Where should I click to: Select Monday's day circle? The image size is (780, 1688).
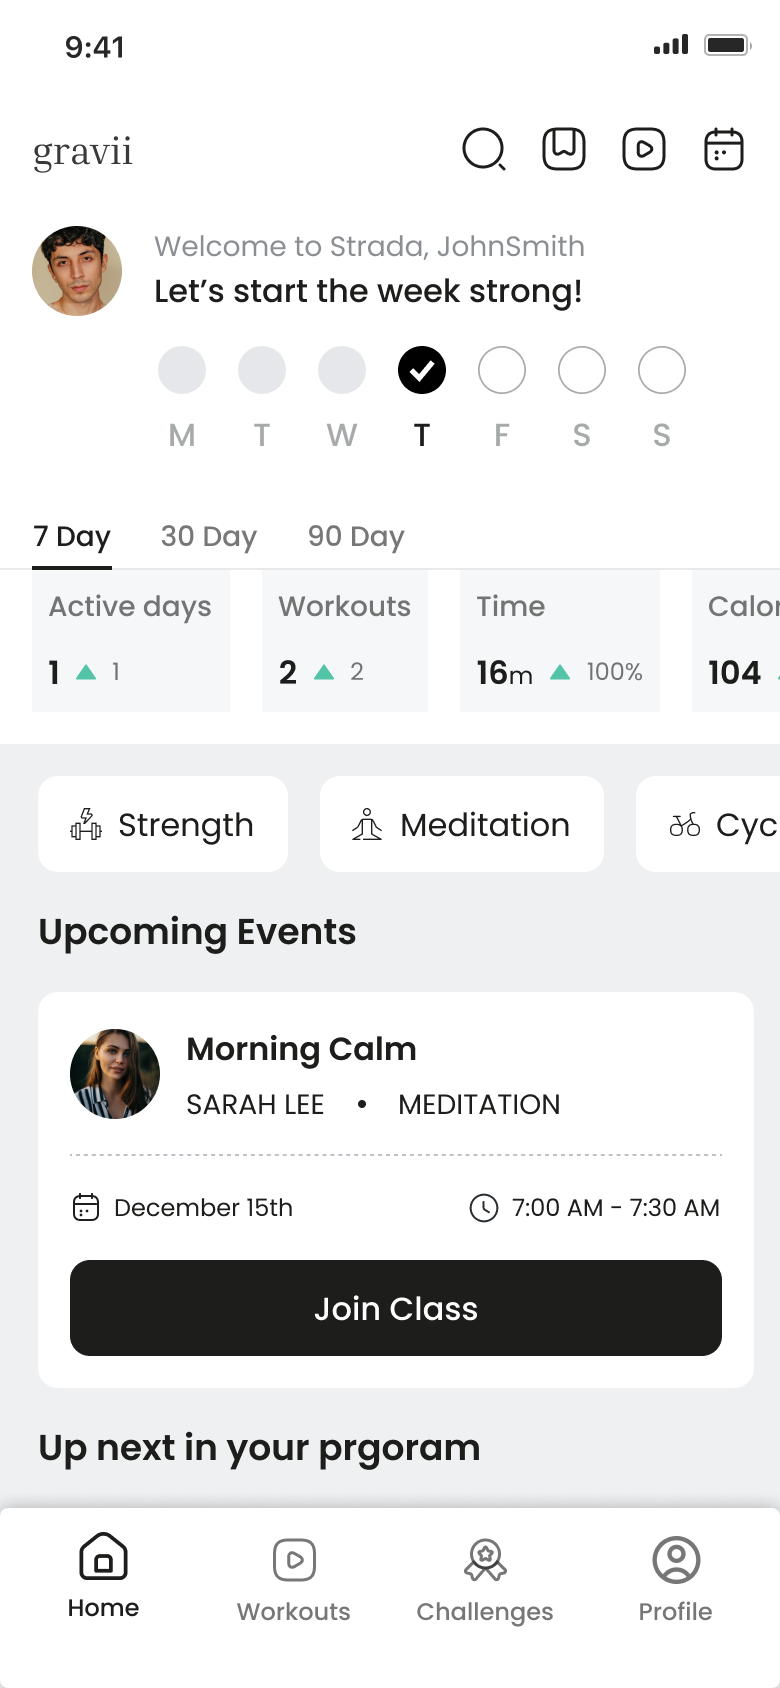(182, 371)
